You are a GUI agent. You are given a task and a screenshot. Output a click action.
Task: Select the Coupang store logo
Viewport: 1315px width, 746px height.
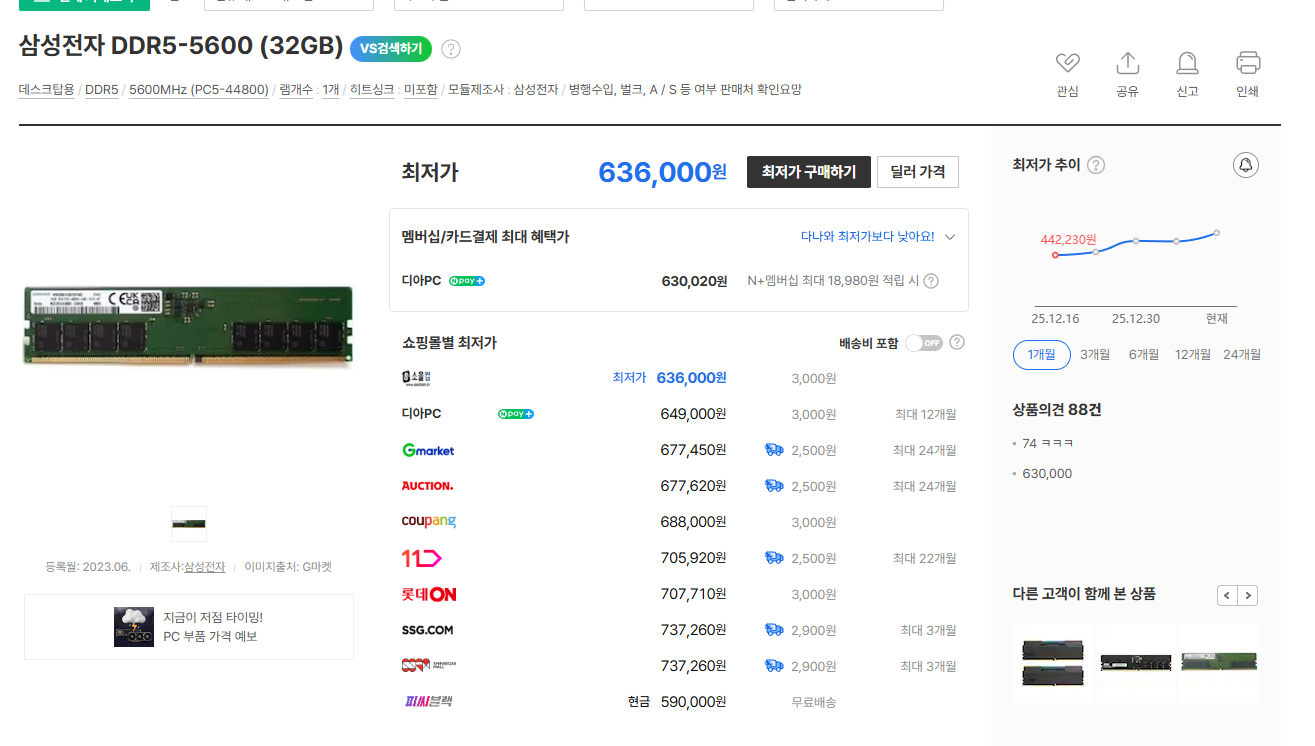point(429,521)
